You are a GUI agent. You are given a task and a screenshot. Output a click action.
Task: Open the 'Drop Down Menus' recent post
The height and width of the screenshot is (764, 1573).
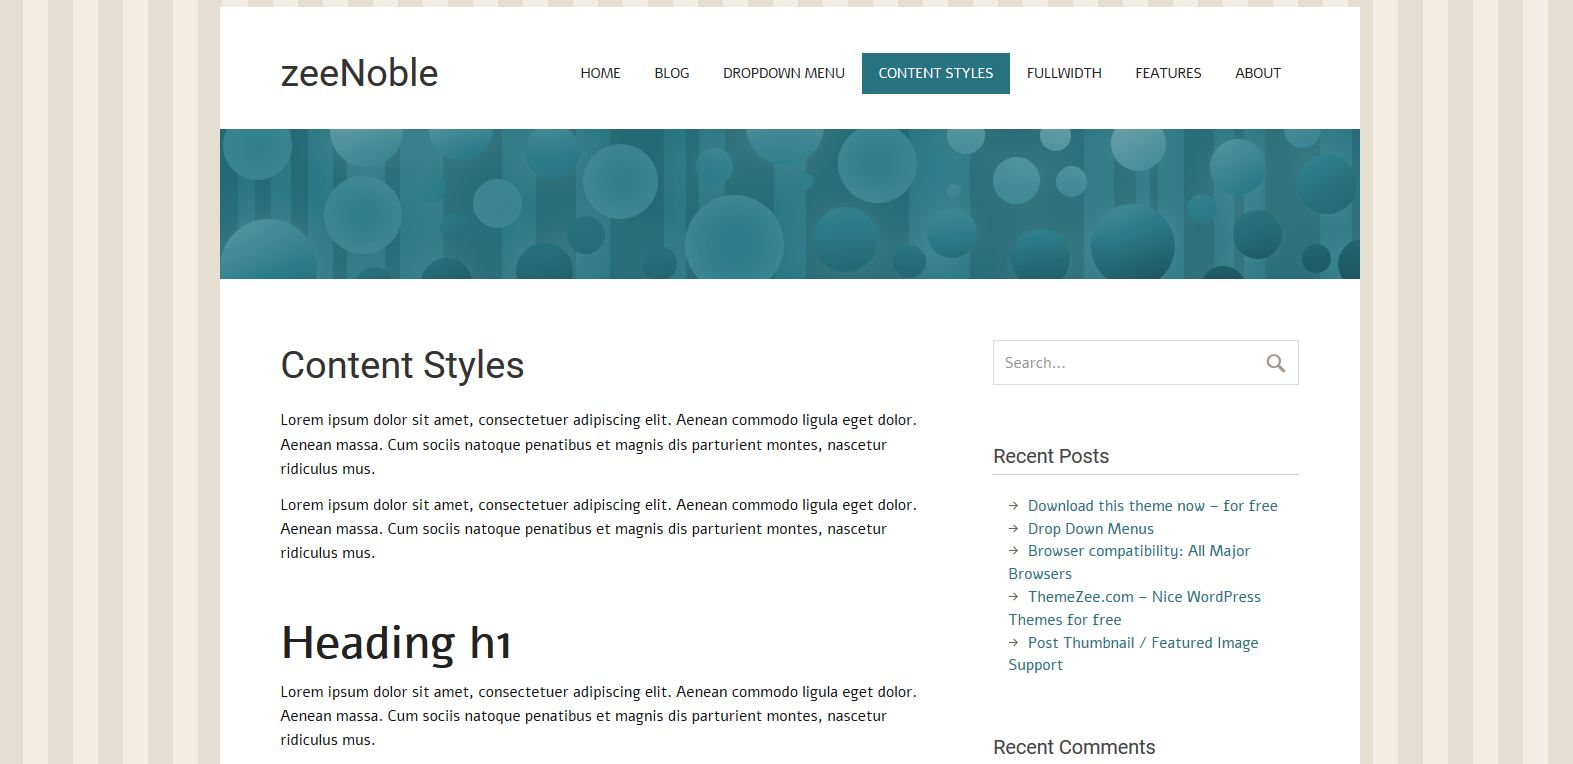click(1090, 529)
